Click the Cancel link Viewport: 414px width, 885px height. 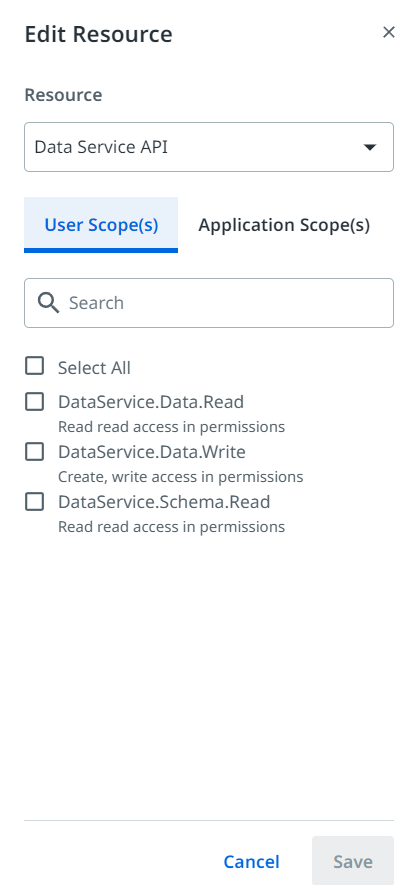tap(252, 862)
